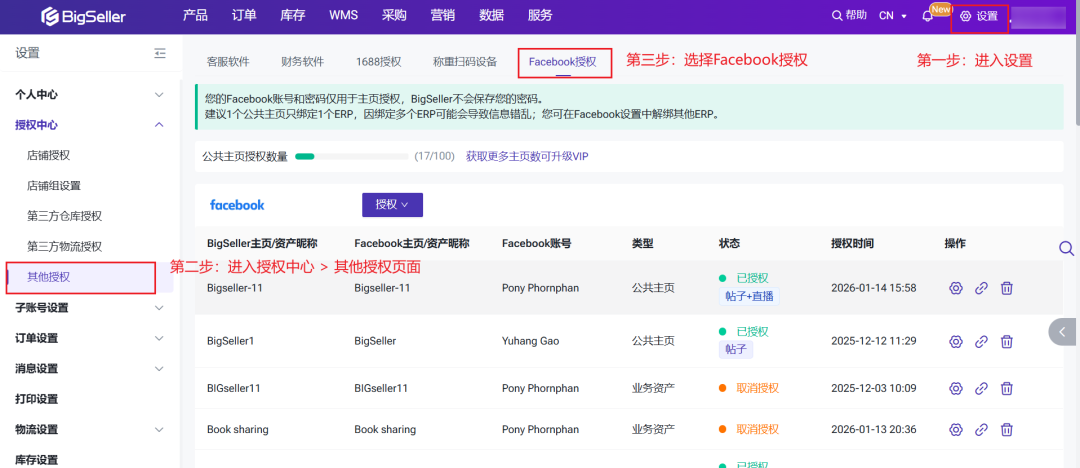Viewport: 1080px width, 468px height.
Task: Switch to the 1688授权 tab
Action: pos(378,62)
